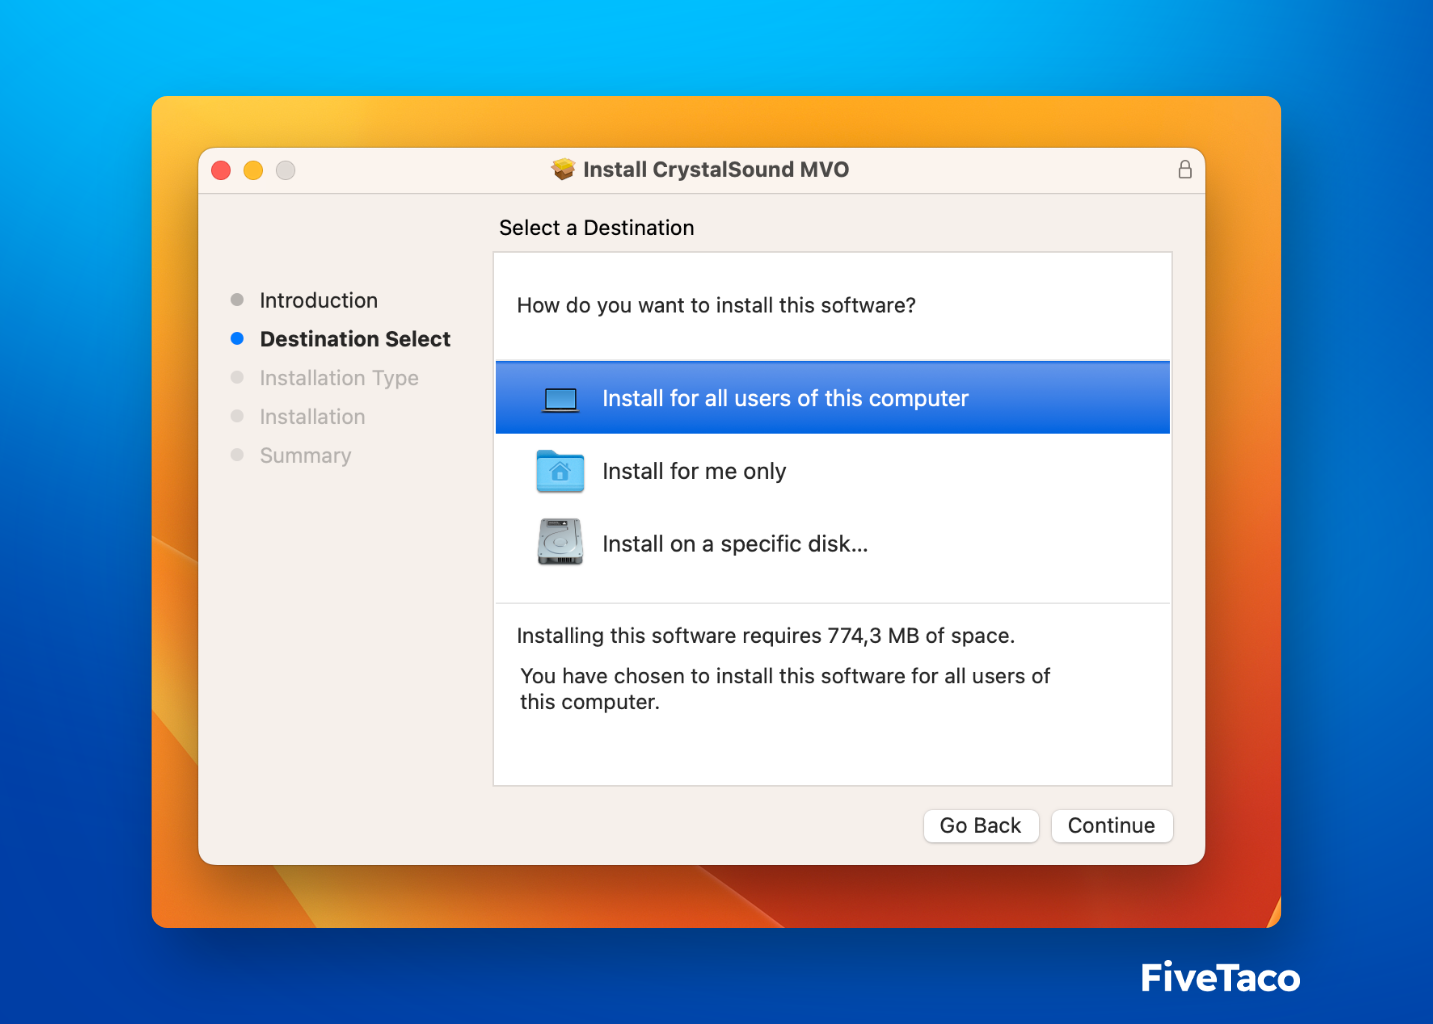Select the Destination Select step

coord(355,339)
